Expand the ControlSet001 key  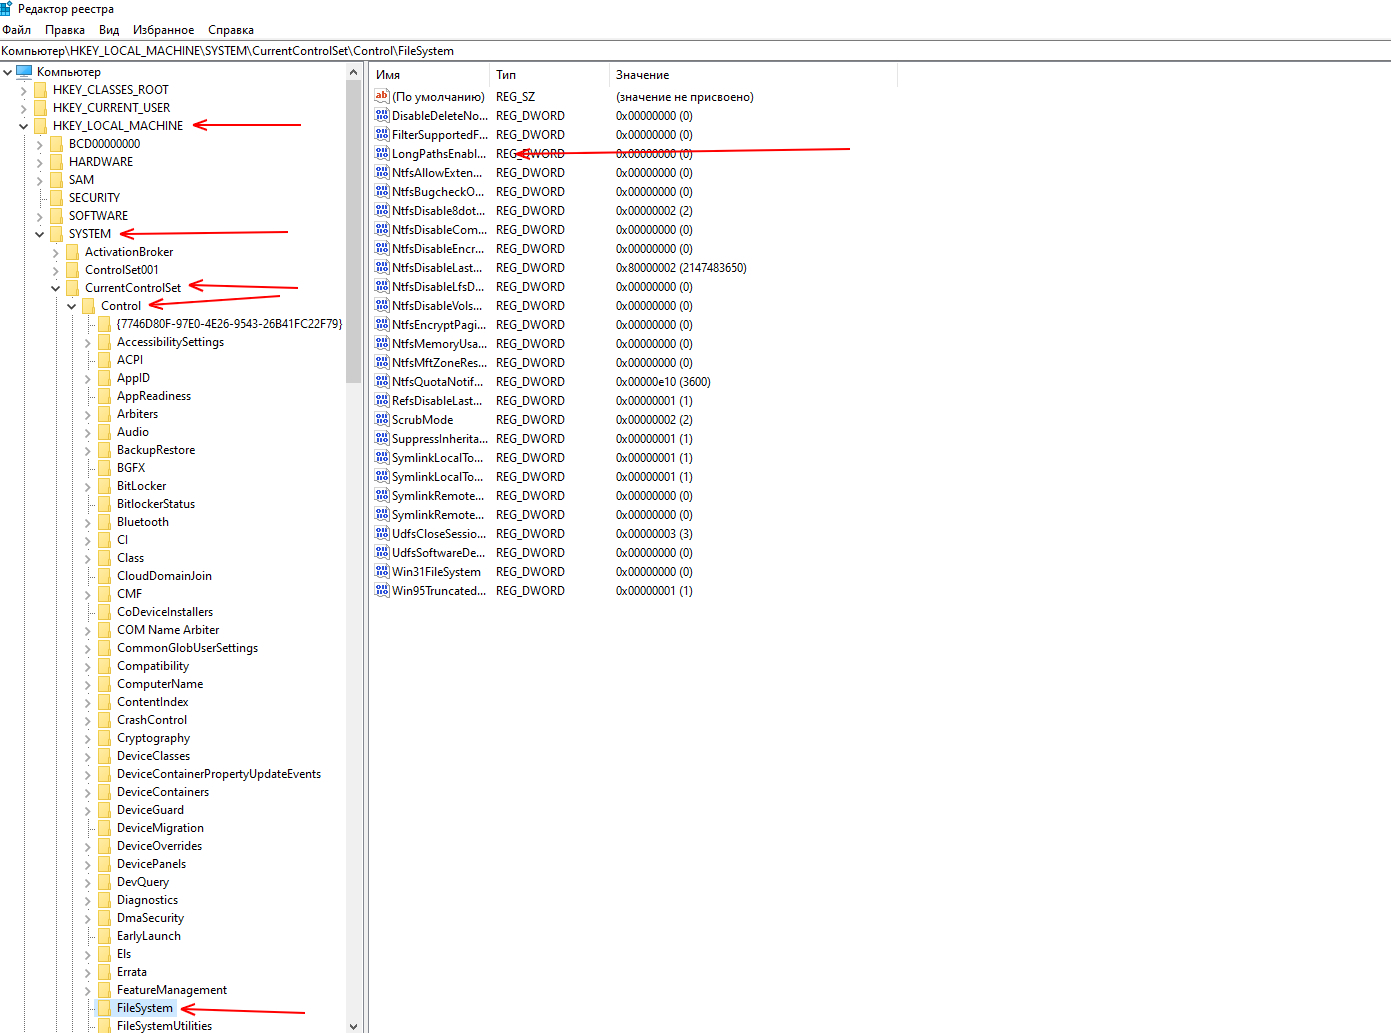(55, 270)
